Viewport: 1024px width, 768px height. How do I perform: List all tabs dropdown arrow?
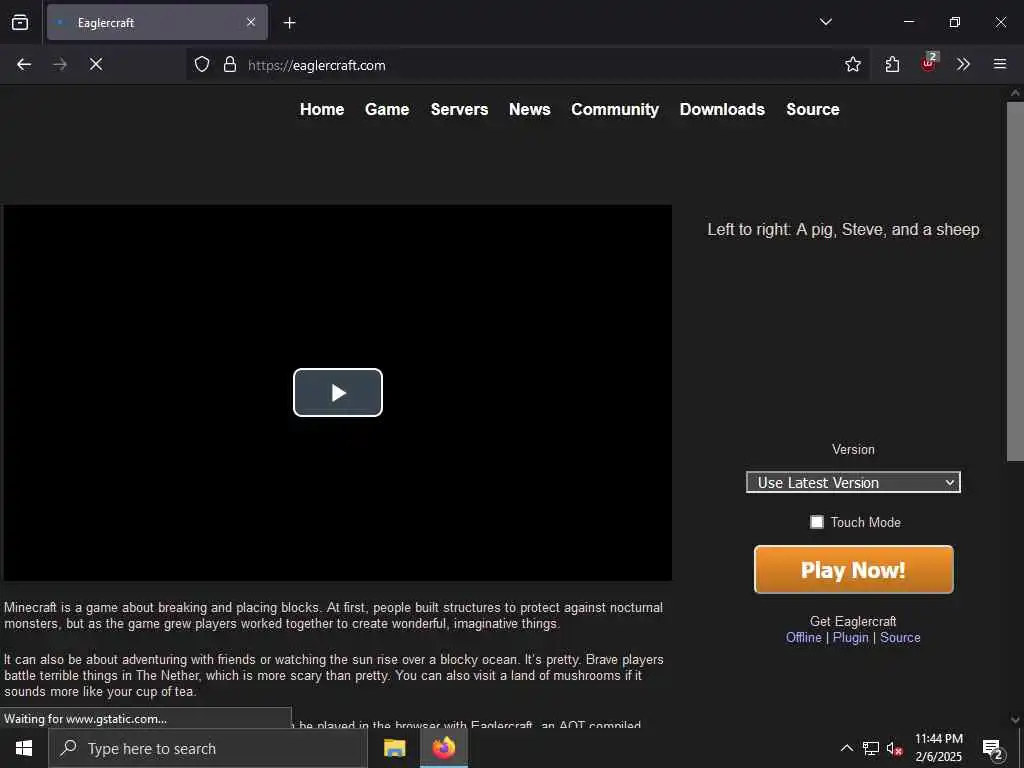(825, 22)
